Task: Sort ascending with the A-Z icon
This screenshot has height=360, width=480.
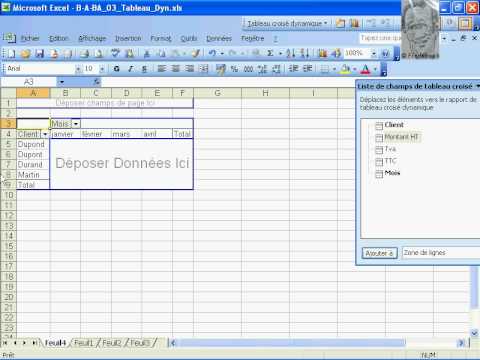Action: point(290,53)
